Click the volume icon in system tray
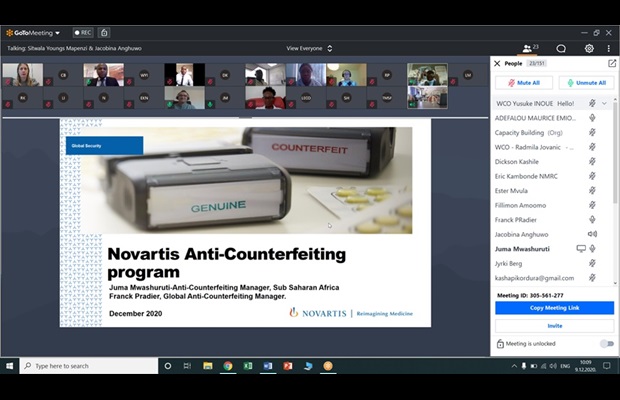The image size is (620, 400). pos(553,366)
